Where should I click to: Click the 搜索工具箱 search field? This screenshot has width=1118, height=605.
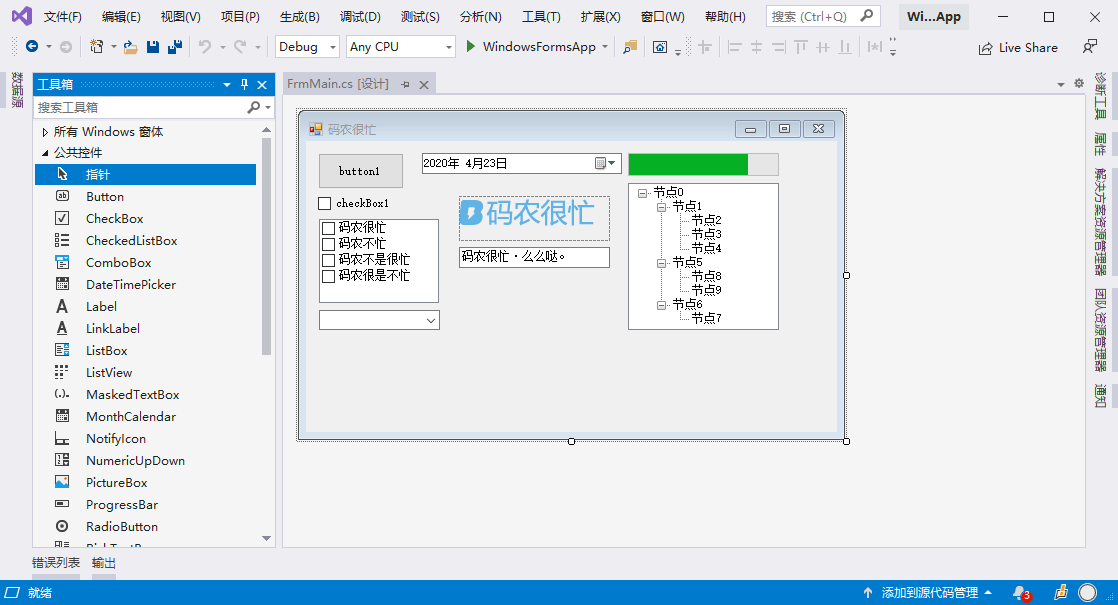coord(140,108)
